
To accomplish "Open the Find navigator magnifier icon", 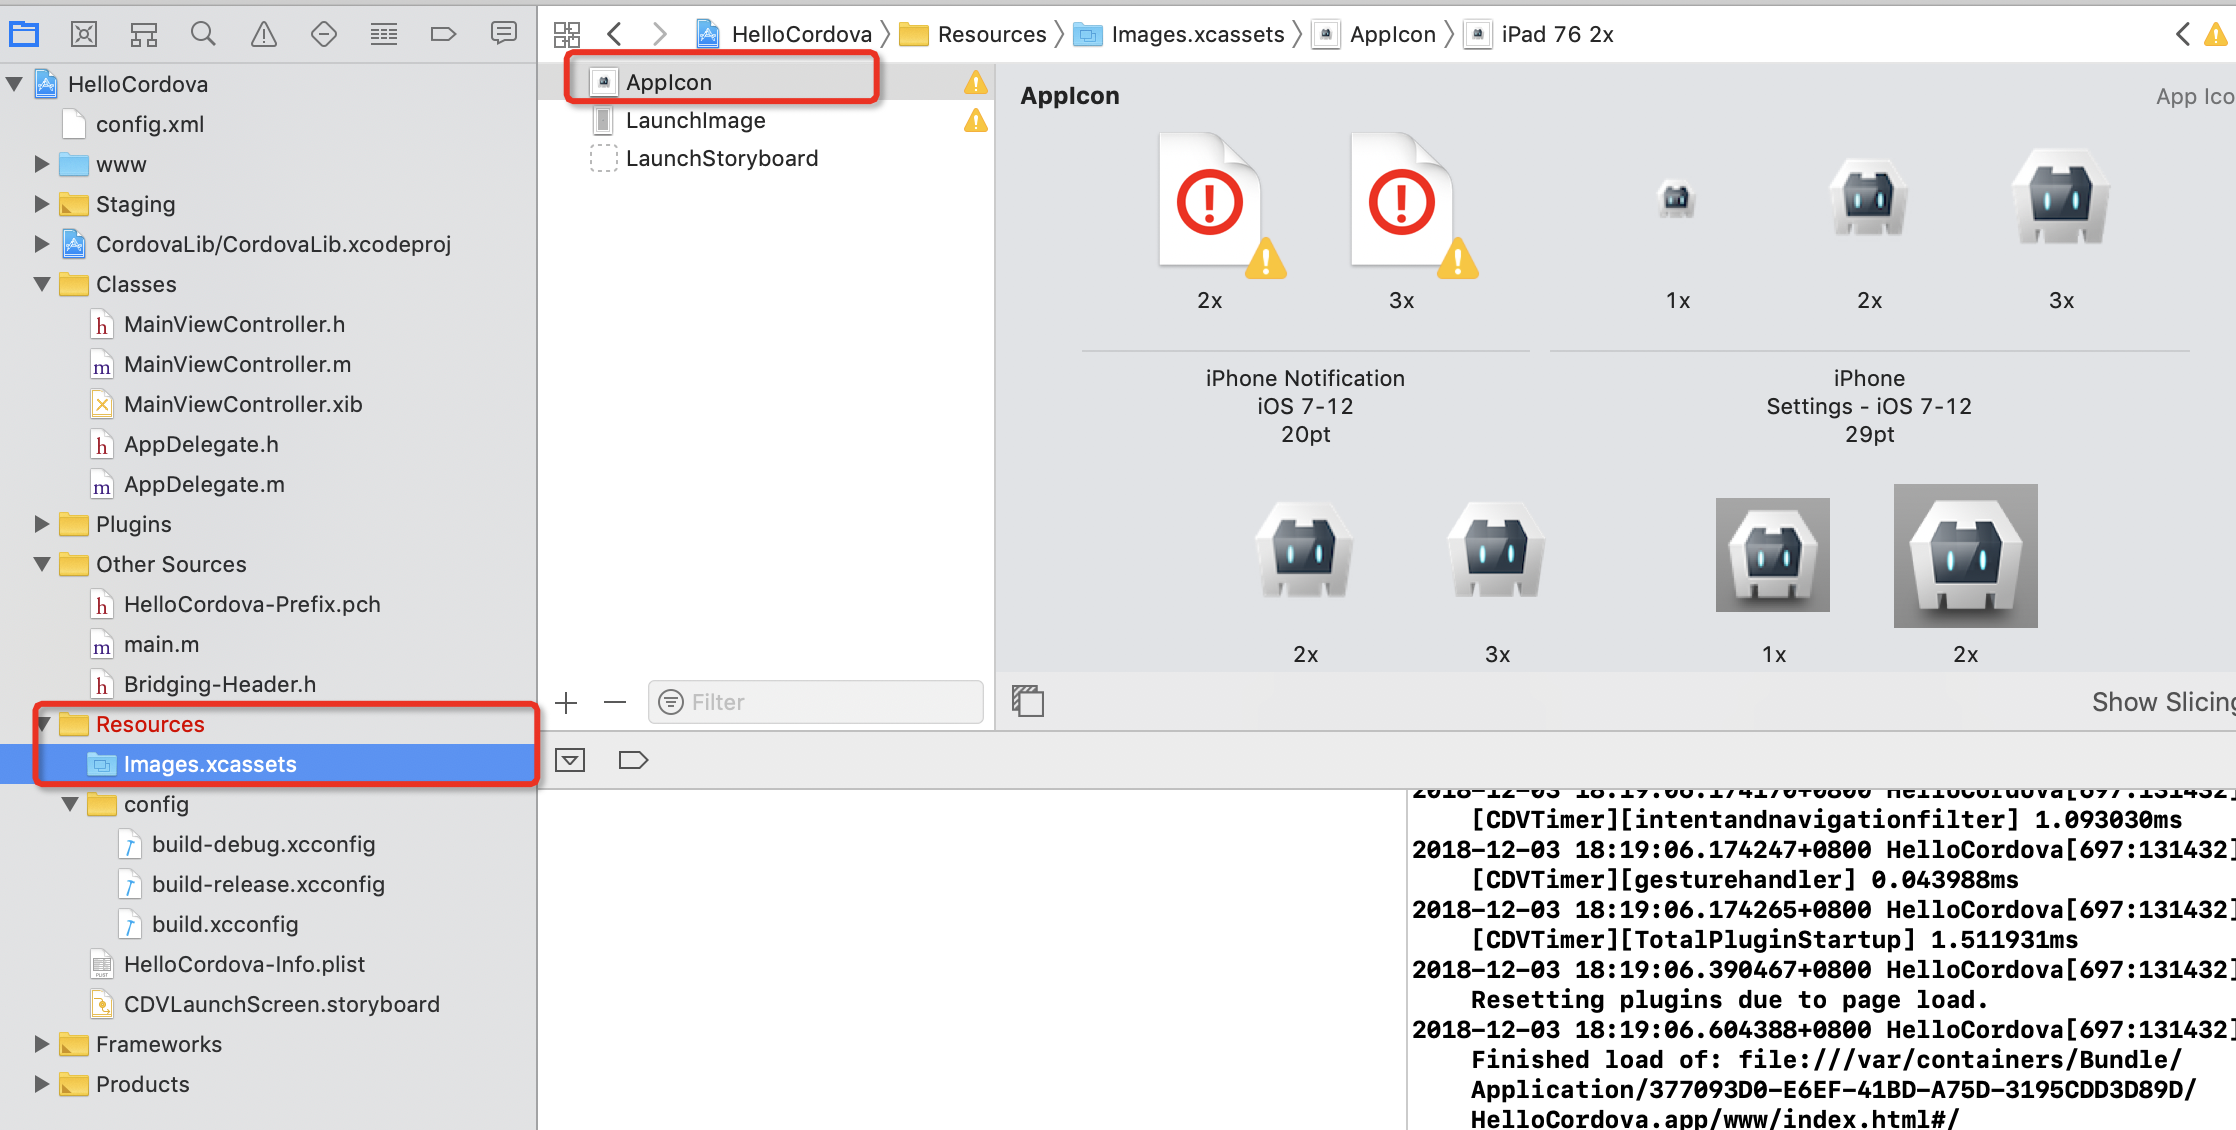I will [x=203, y=34].
